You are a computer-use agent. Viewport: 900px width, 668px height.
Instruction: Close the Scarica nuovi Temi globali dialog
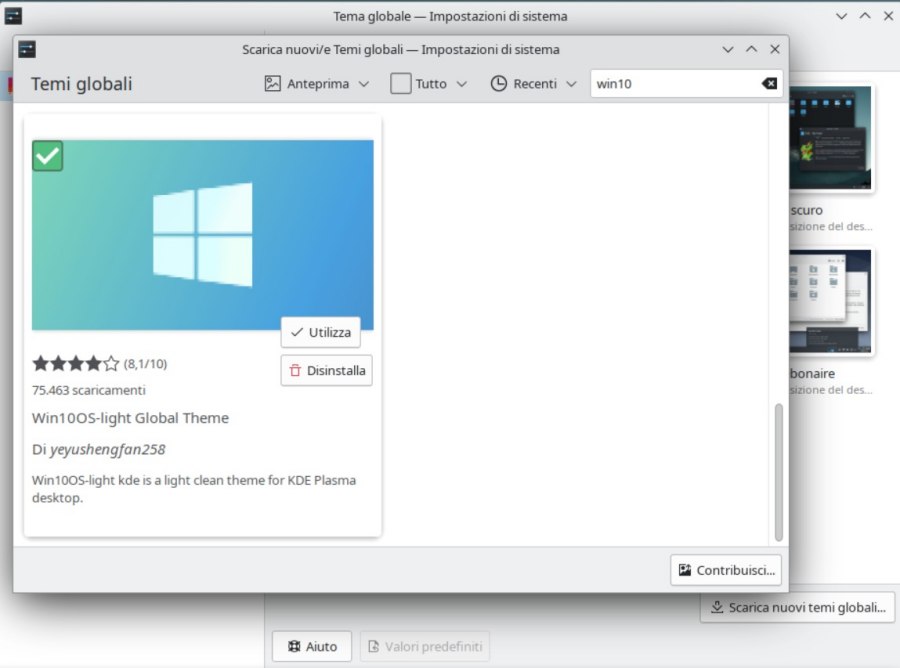(x=775, y=49)
